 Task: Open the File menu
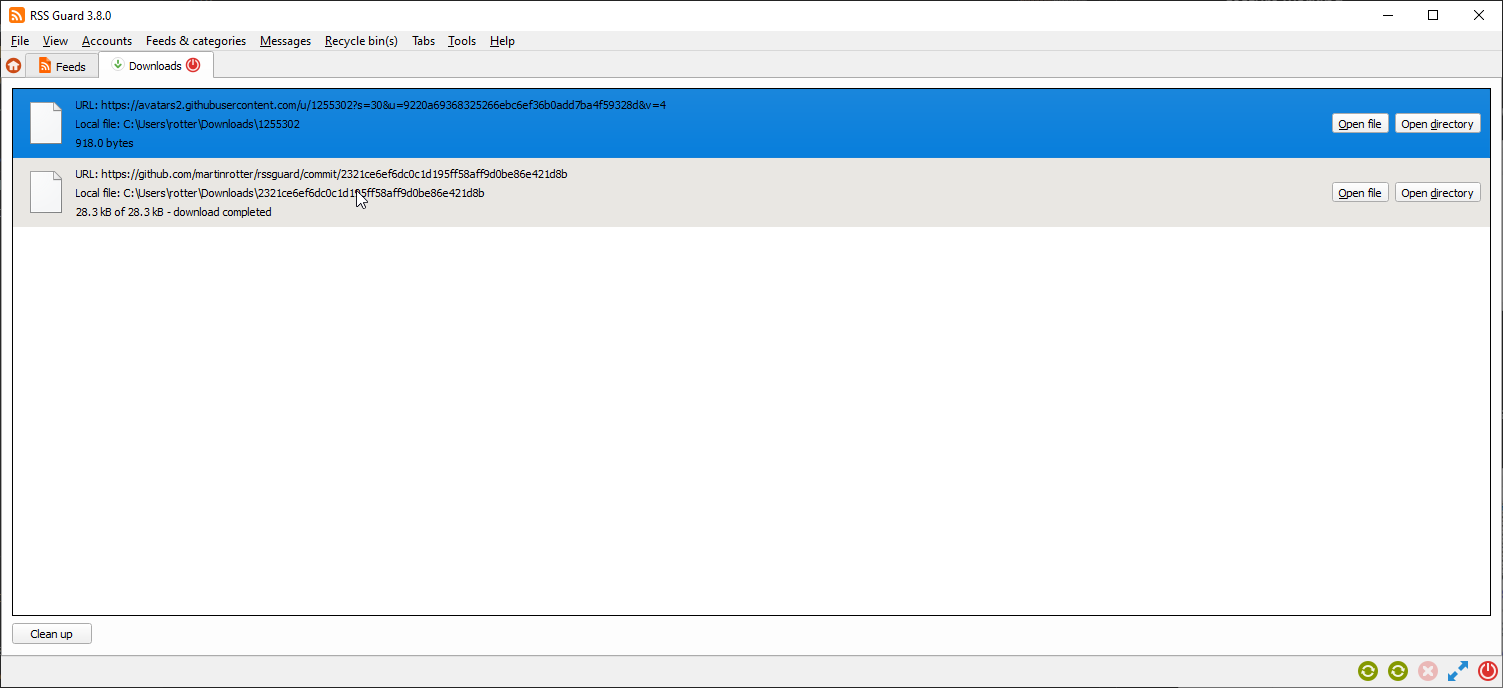coord(20,41)
